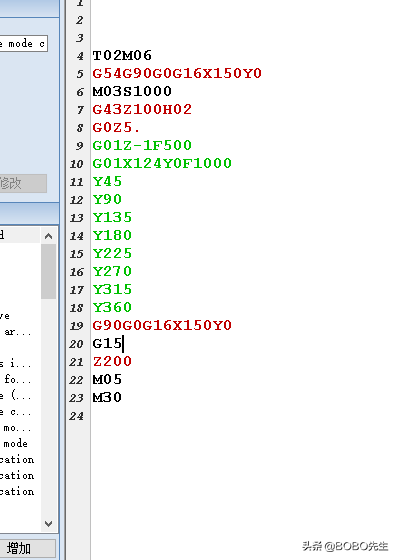The image size is (397, 560).
Task: Click the green line Y225
Action: tap(112, 254)
